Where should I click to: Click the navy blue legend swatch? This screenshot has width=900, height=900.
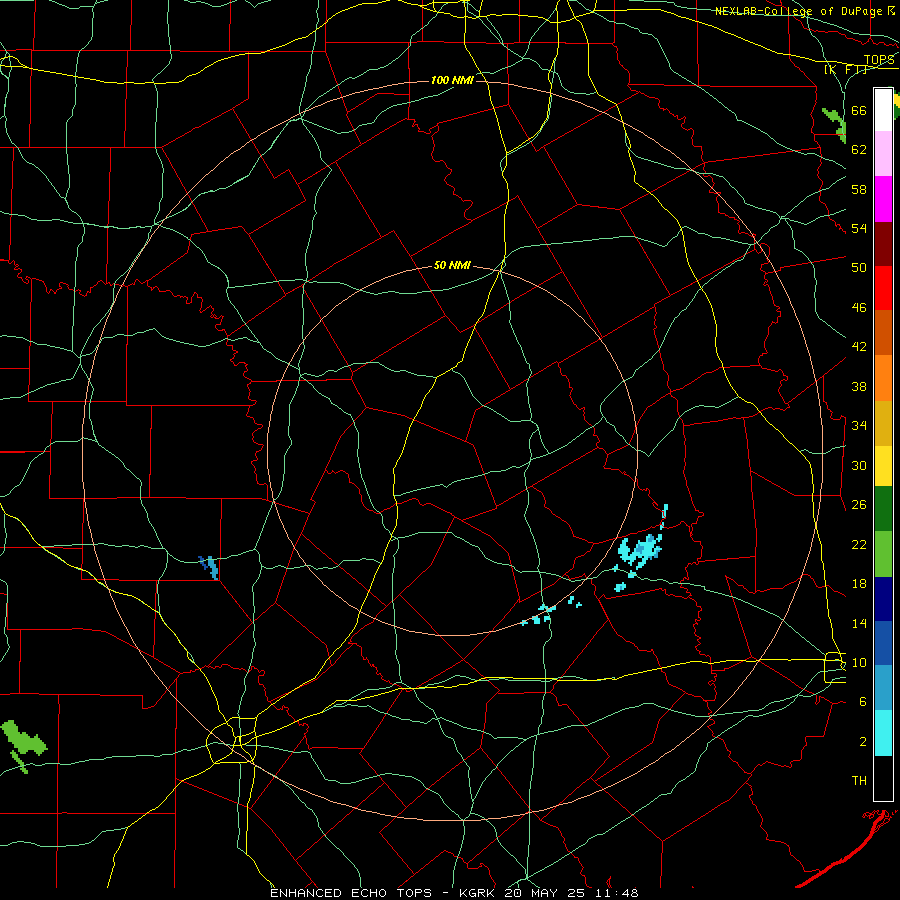[883, 599]
